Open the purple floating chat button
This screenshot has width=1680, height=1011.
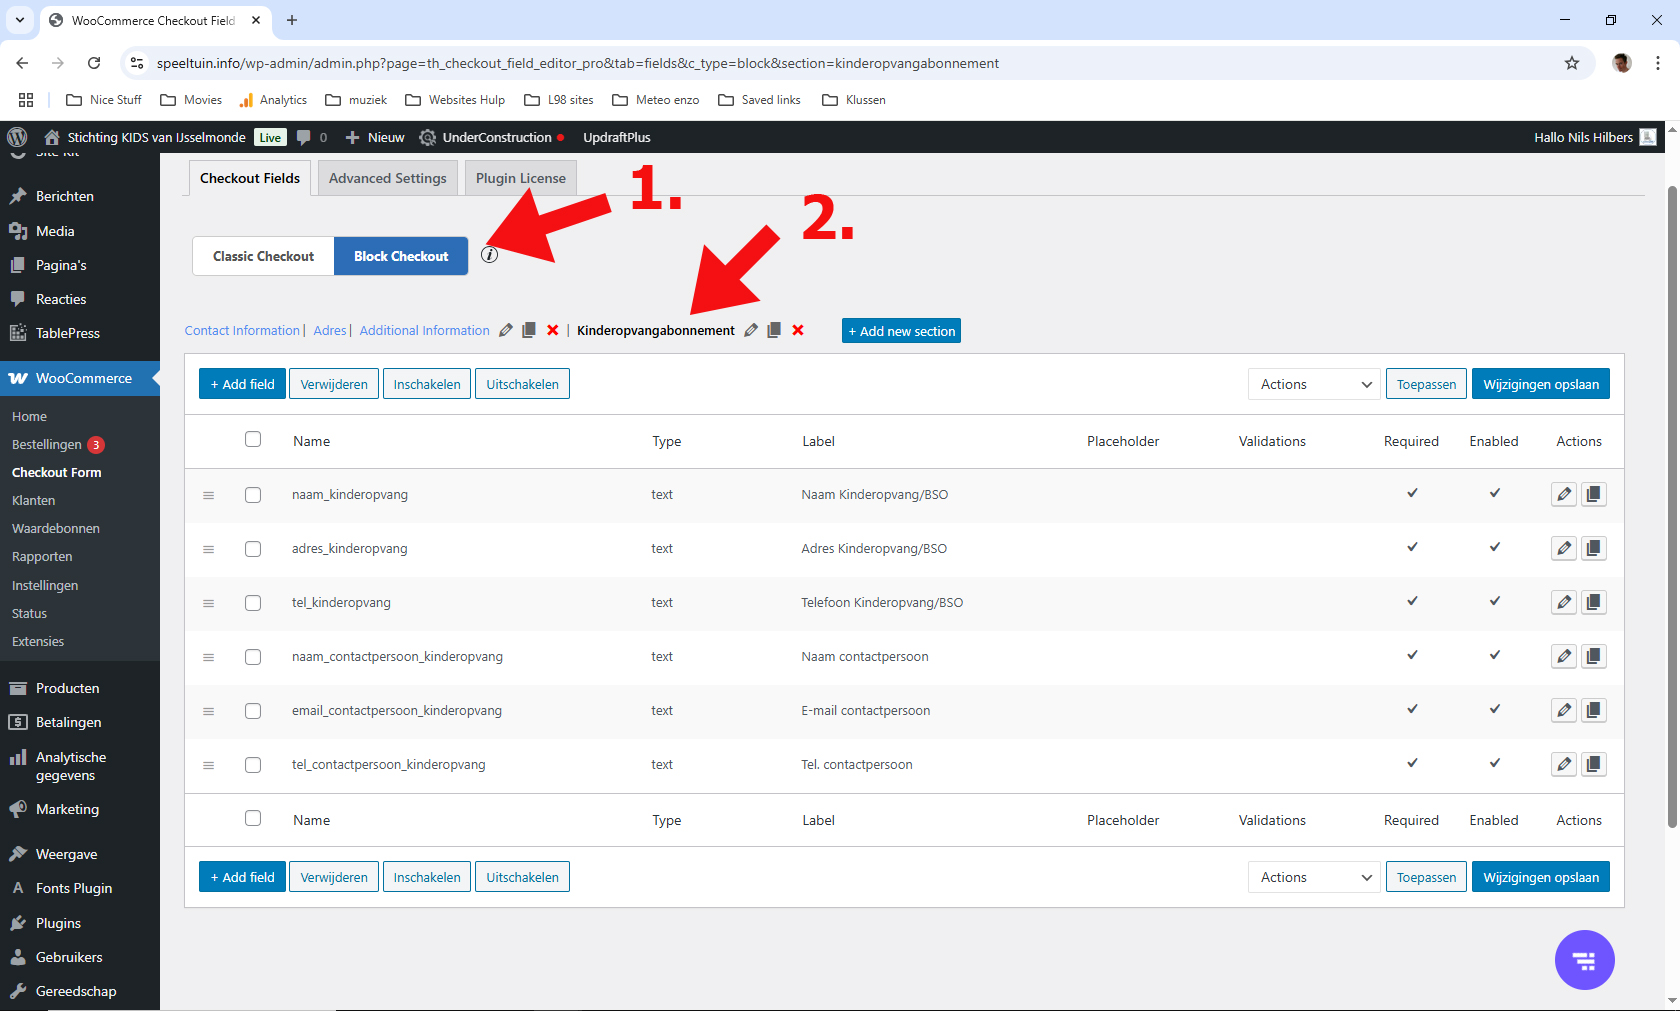(x=1584, y=960)
